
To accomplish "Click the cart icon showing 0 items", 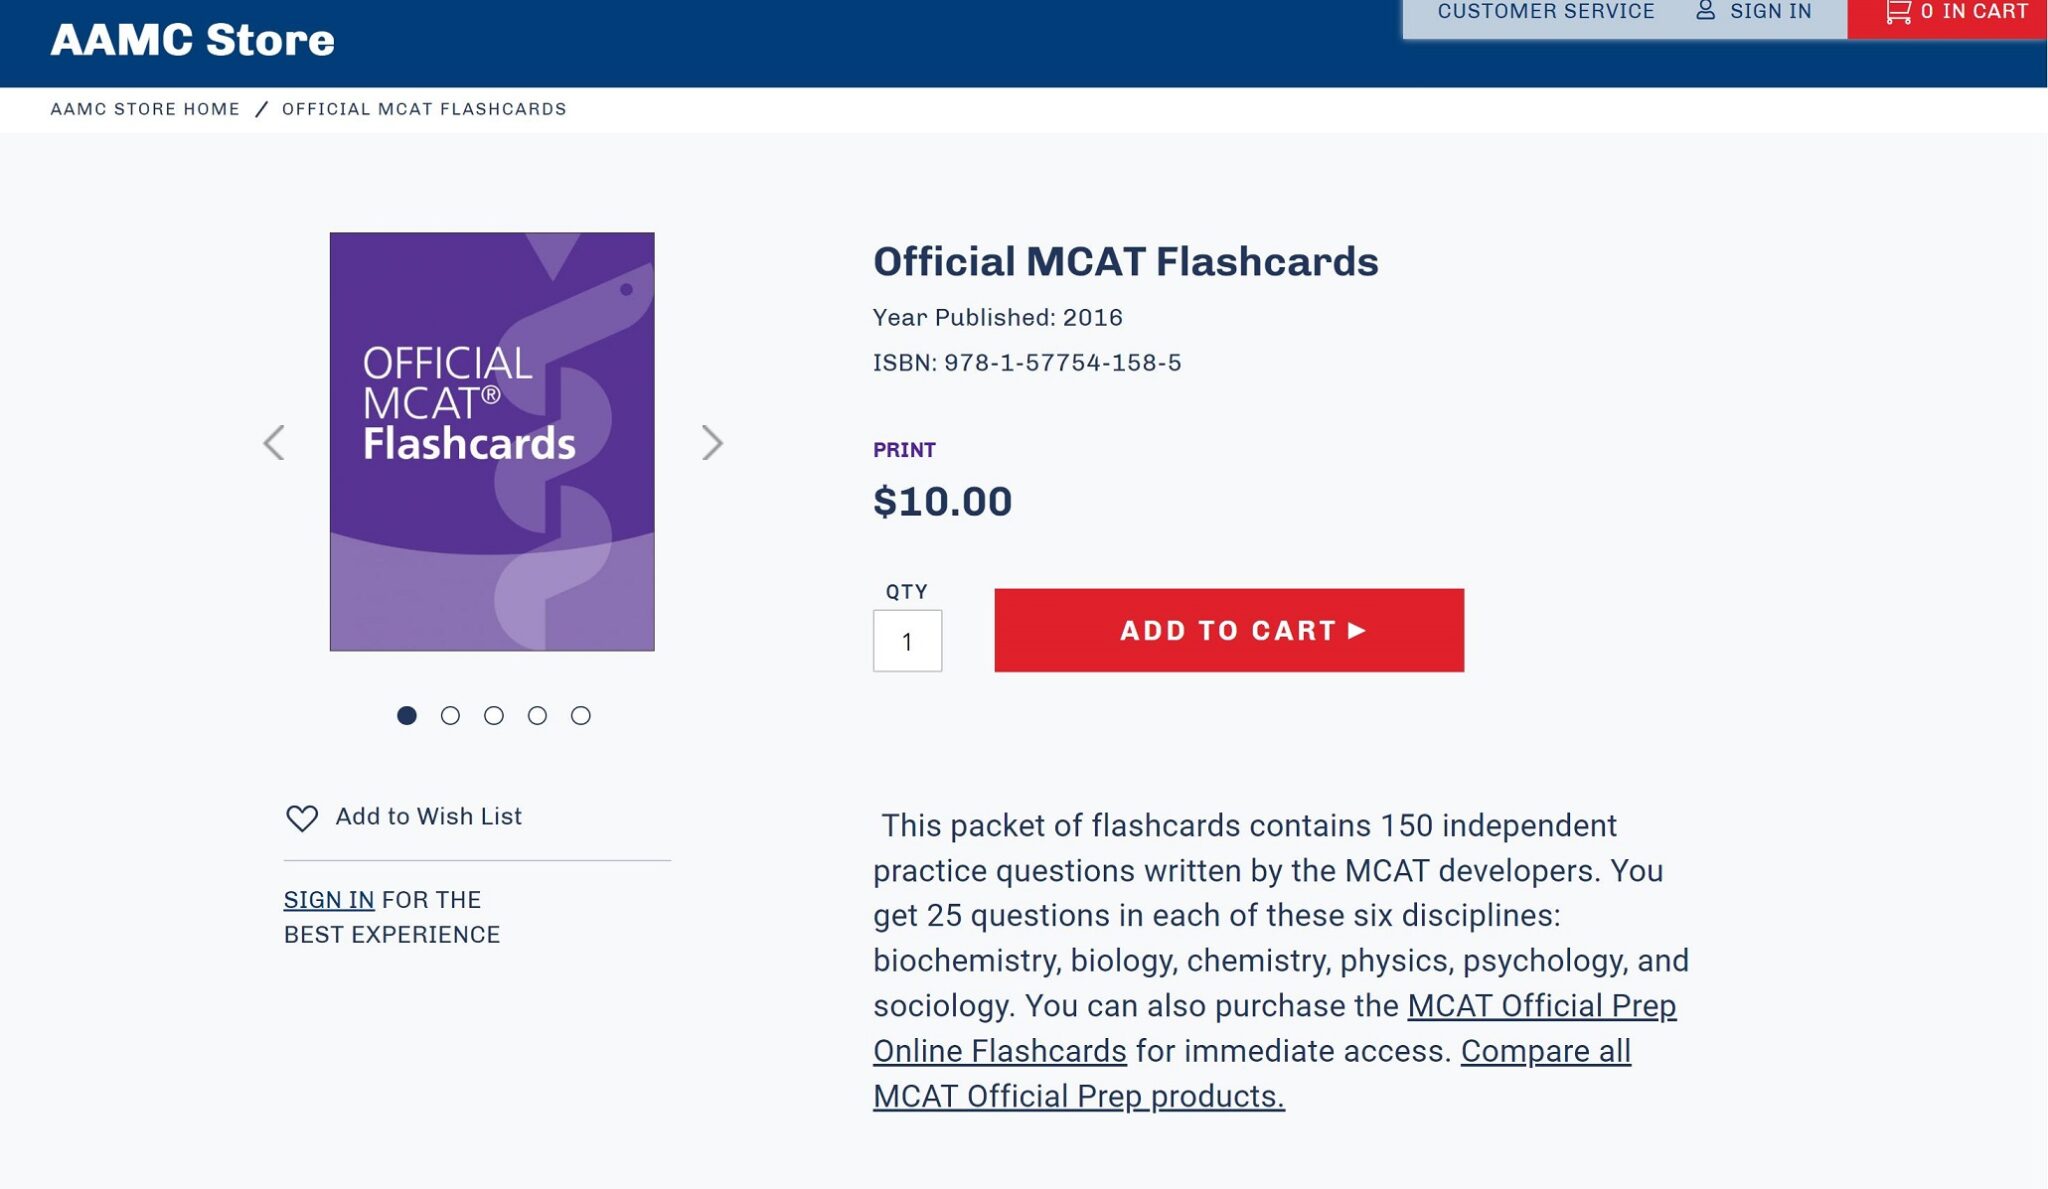I will [1900, 12].
